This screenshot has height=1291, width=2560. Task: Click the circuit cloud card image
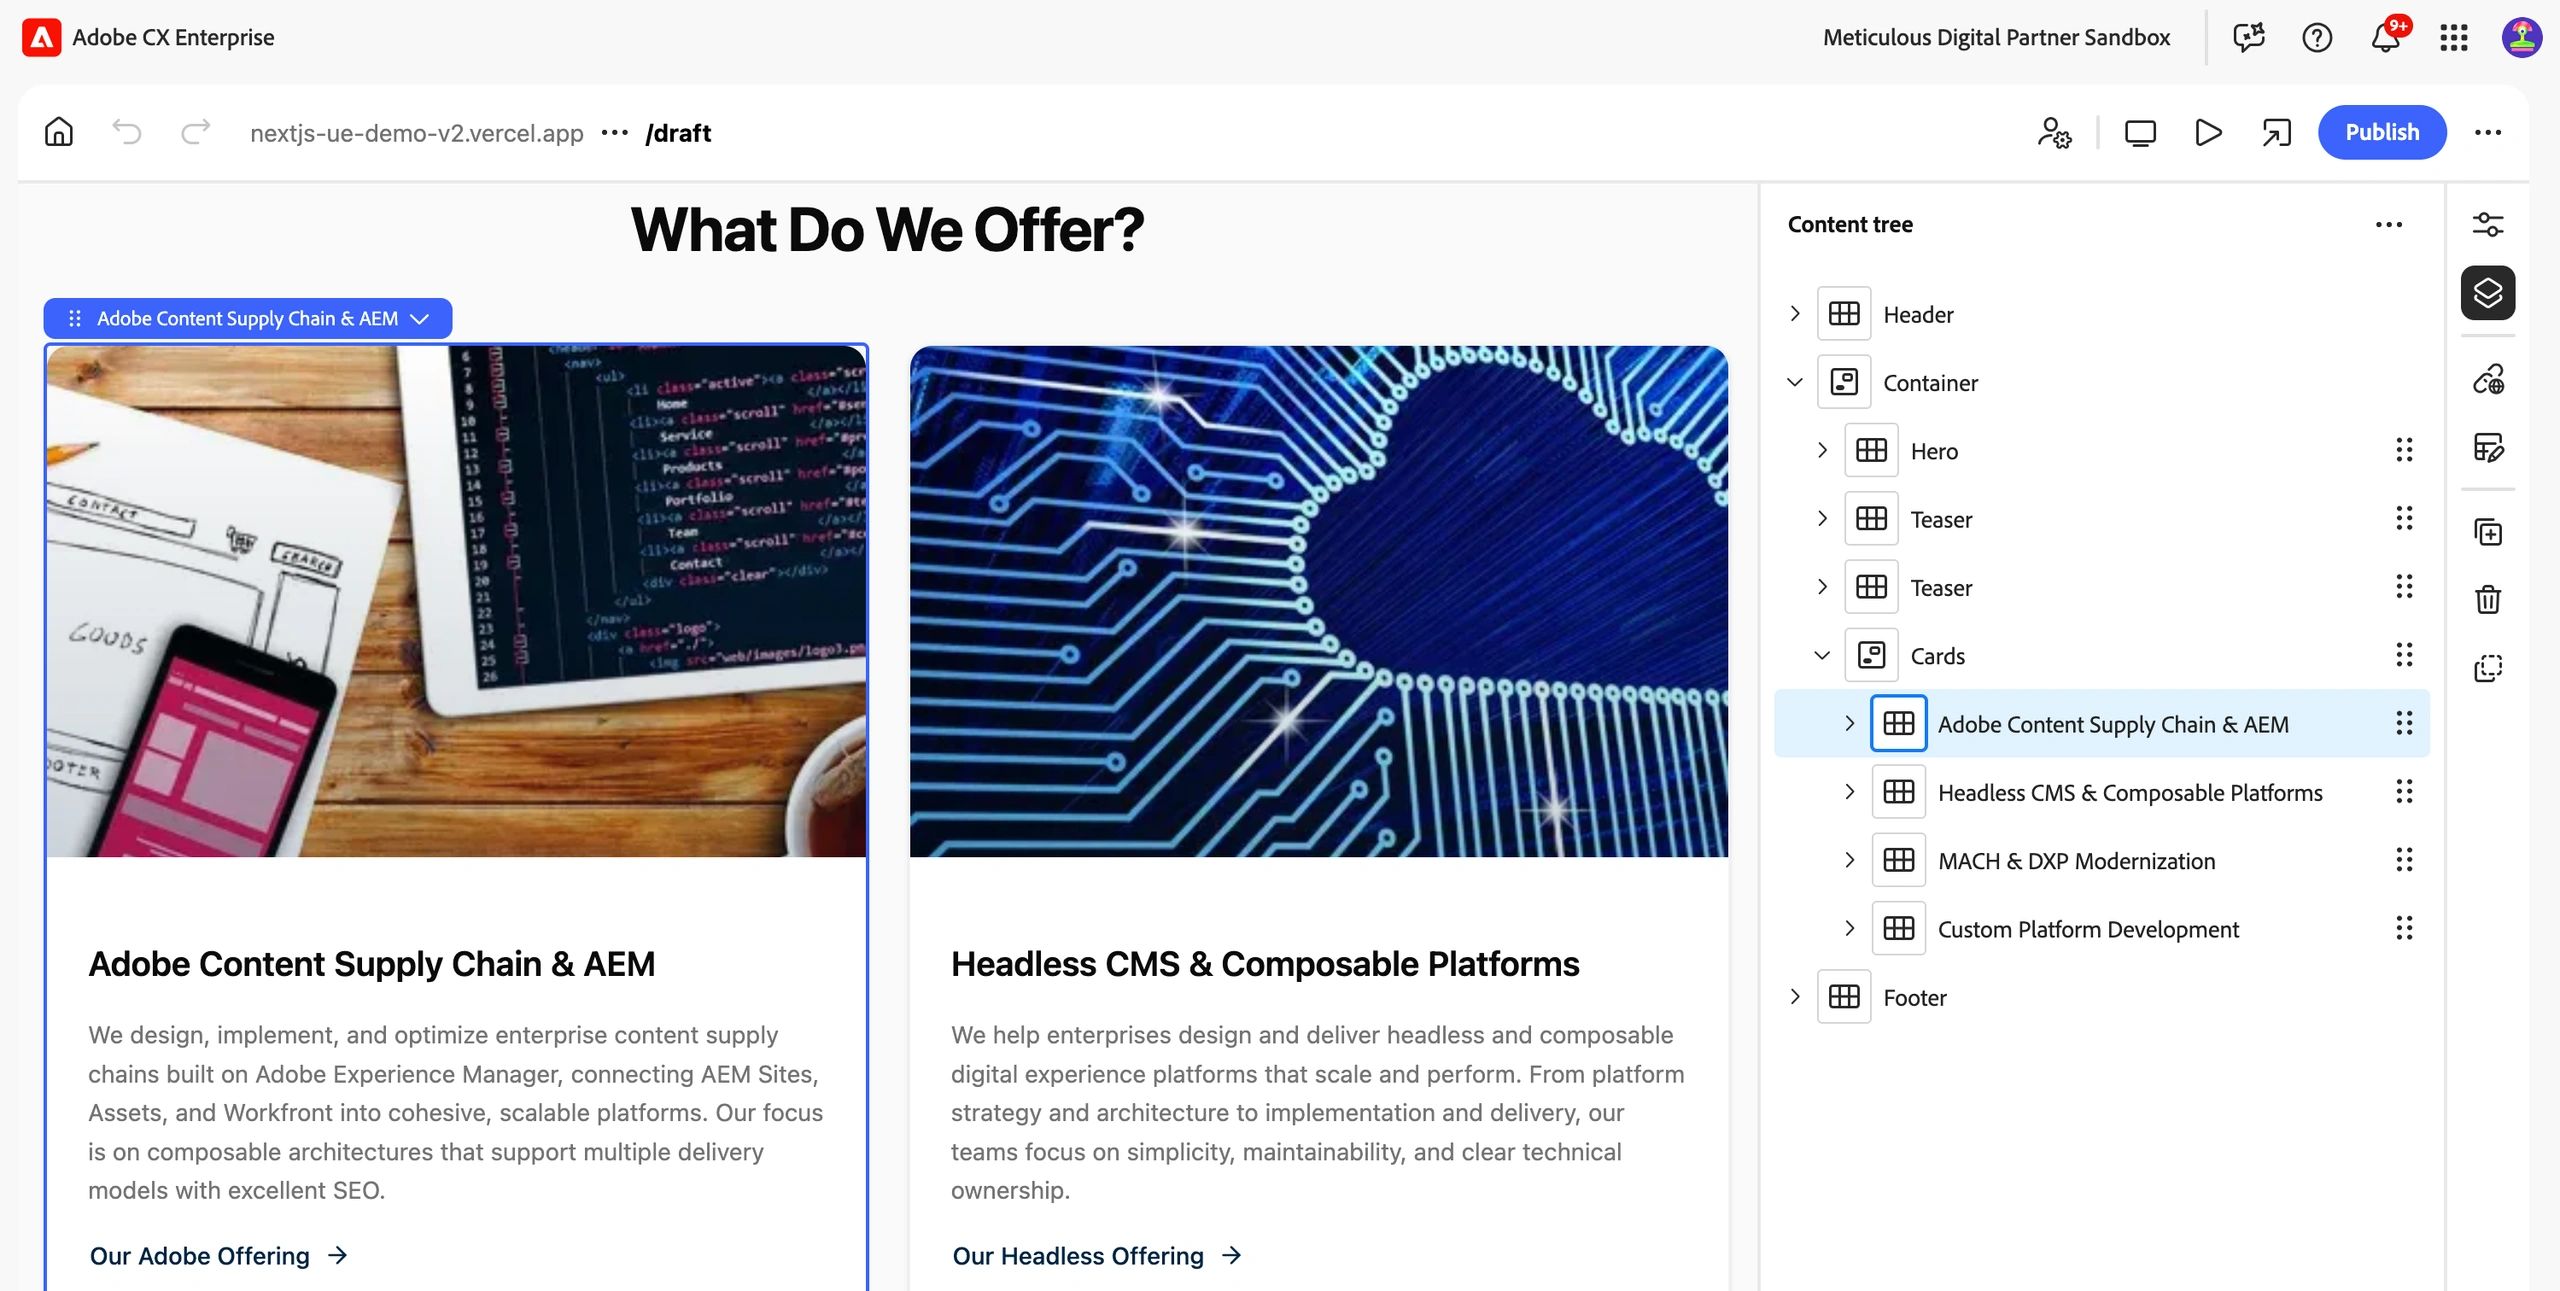tap(1319, 601)
